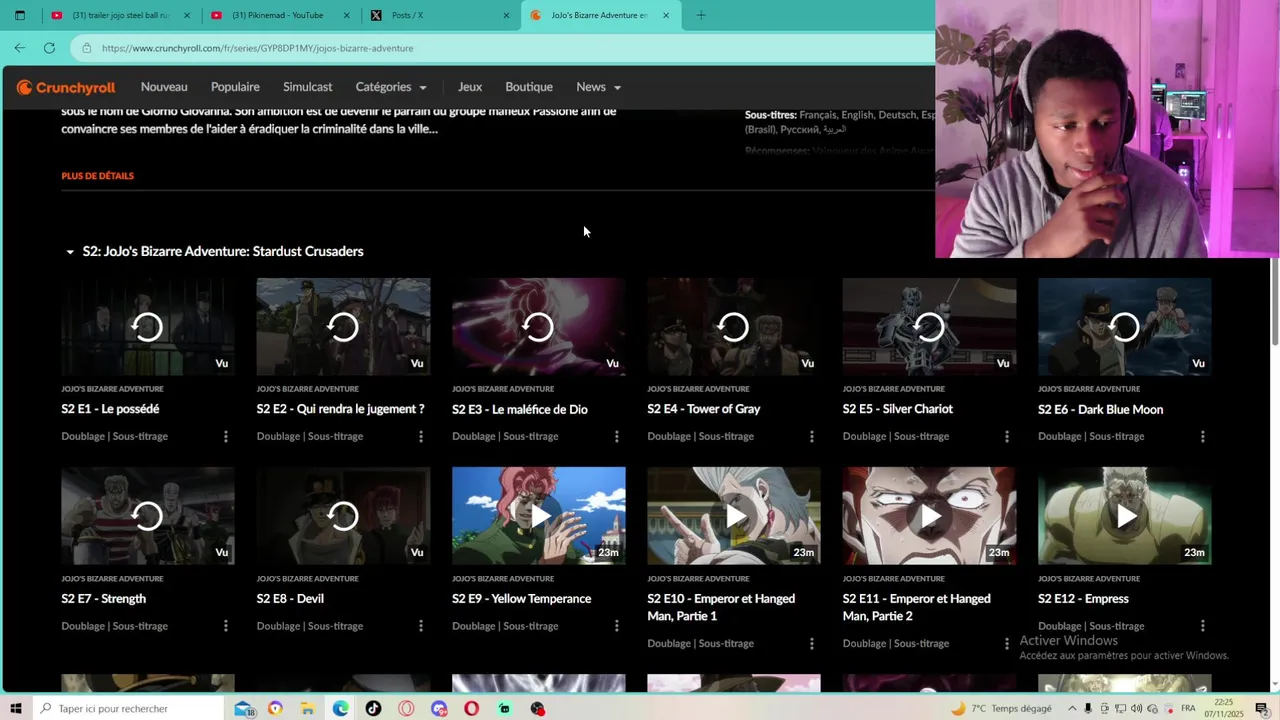Replay S2 E4 Tower of Gray thumbnail
The image size is (1280, 720).
point(734,327)
